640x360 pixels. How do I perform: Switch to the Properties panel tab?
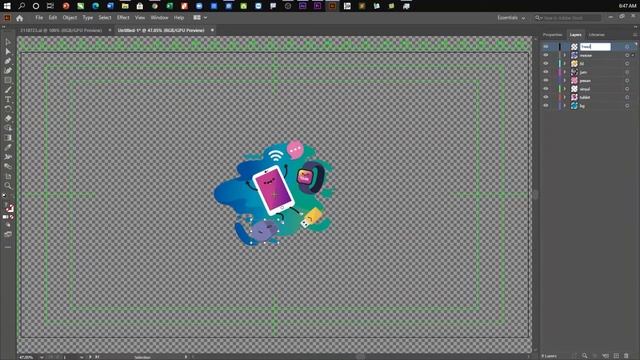(552, 35)
